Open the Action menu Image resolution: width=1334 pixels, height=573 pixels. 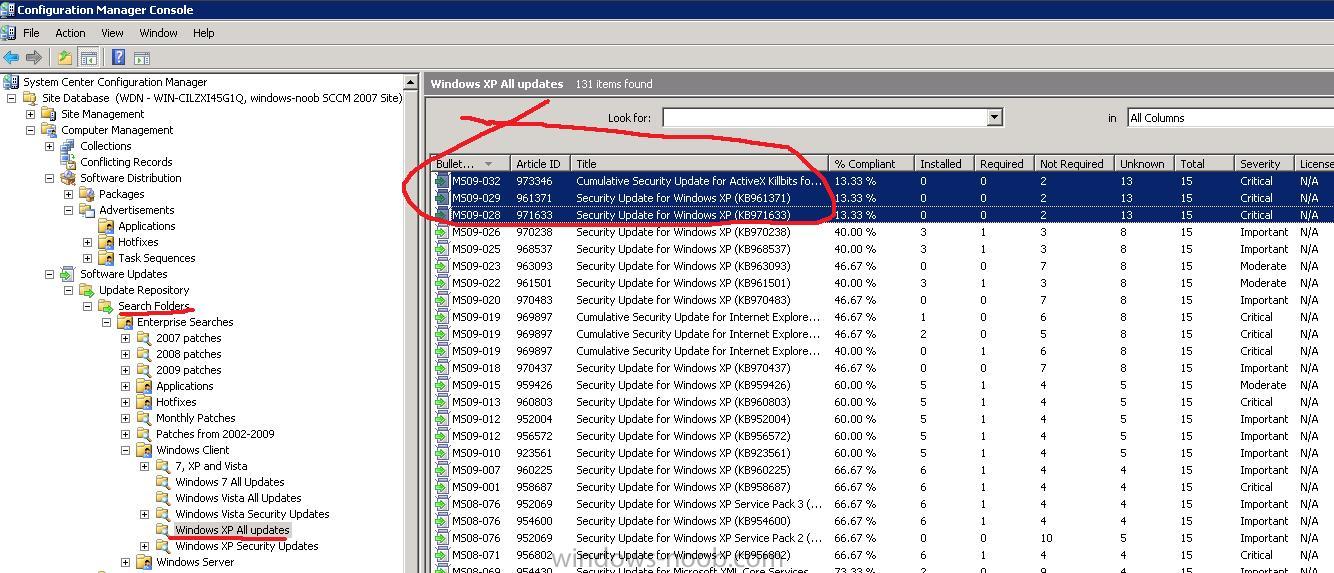click(x=70, y=33)
